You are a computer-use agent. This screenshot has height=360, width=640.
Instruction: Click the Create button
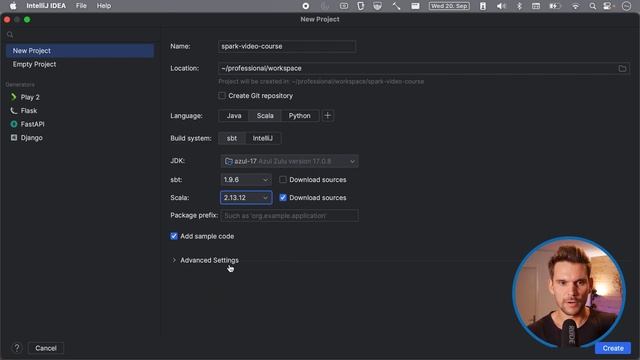[613, 348]
